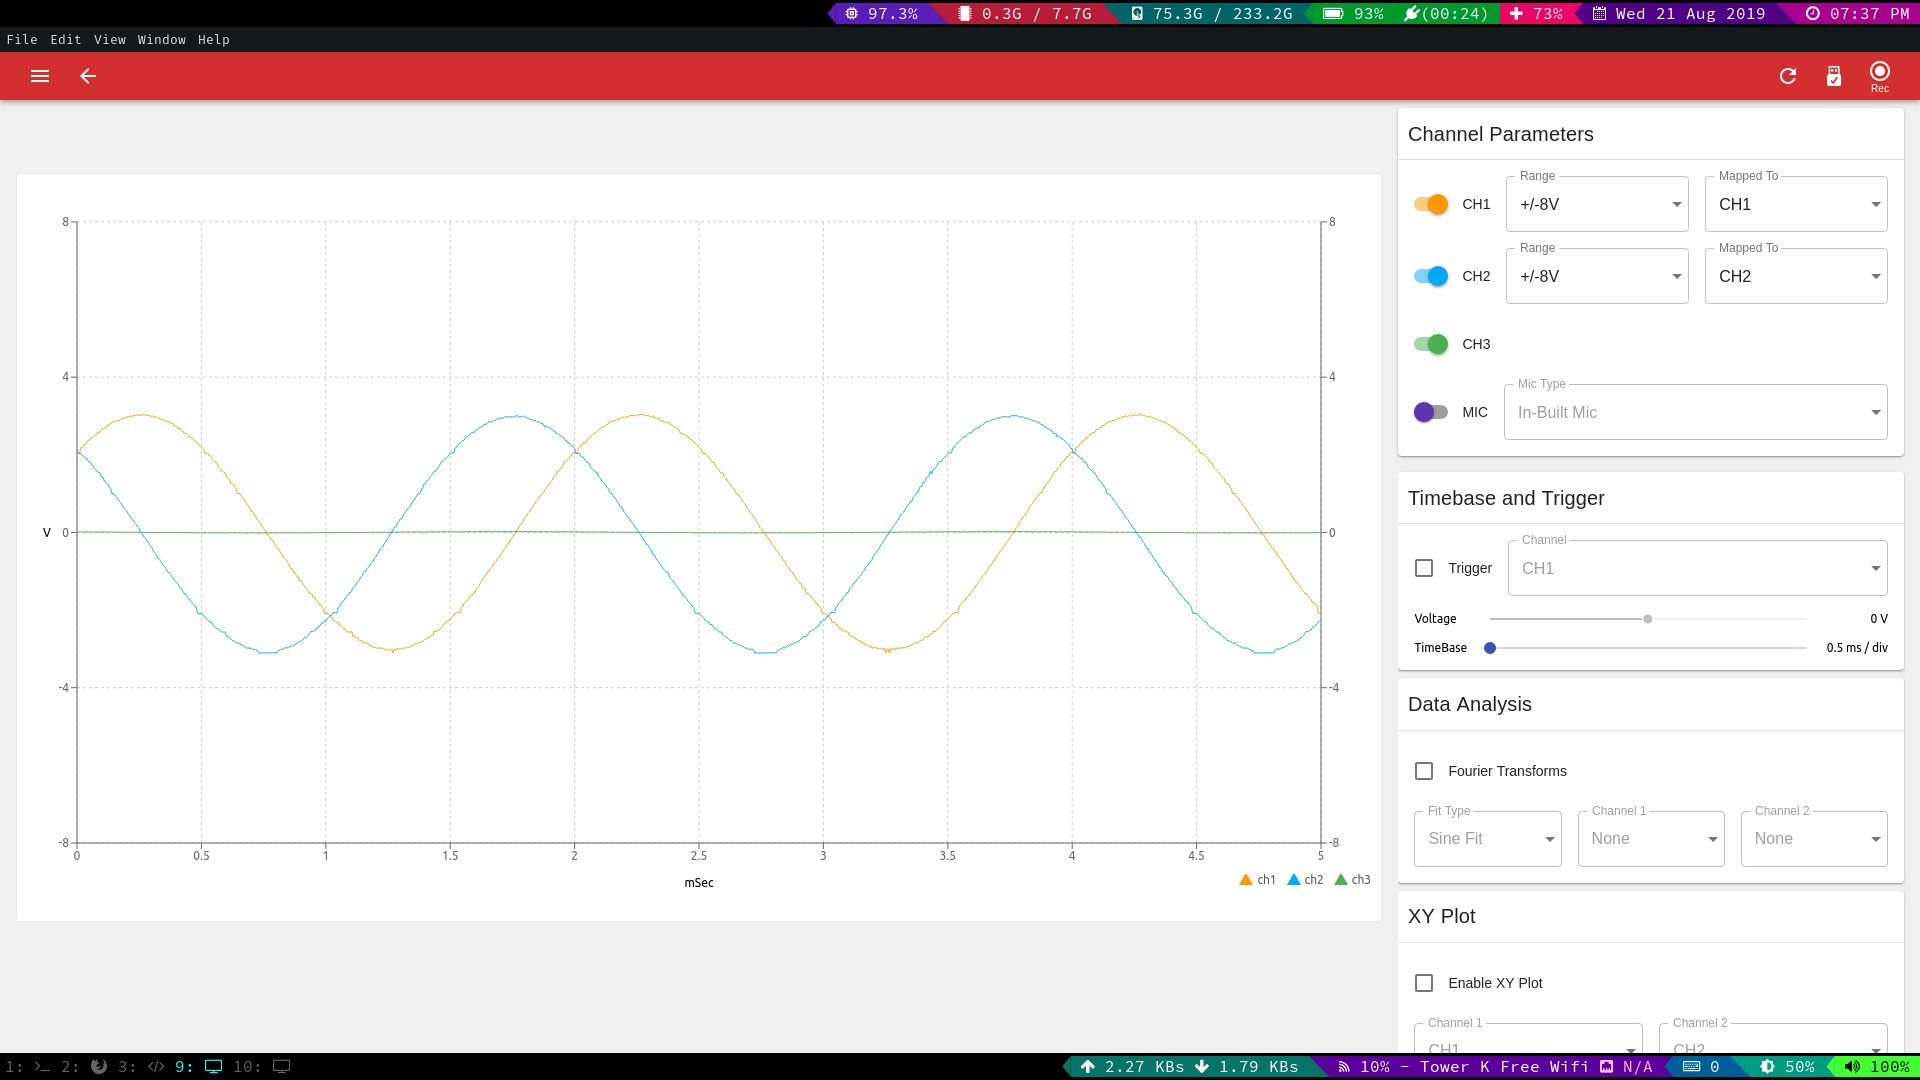
Task: Check the Enable XY Plot checkbox
Action: coord(1424,983)
